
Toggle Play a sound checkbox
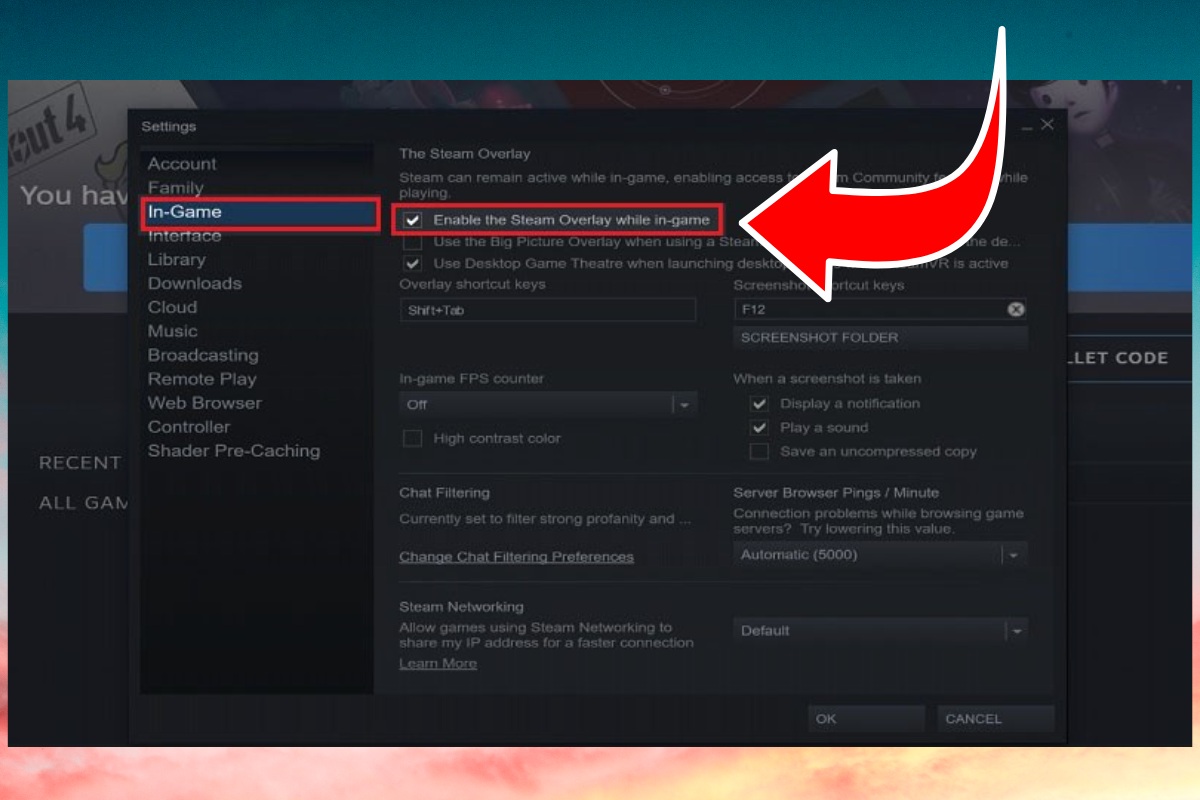tap(760, 428)
